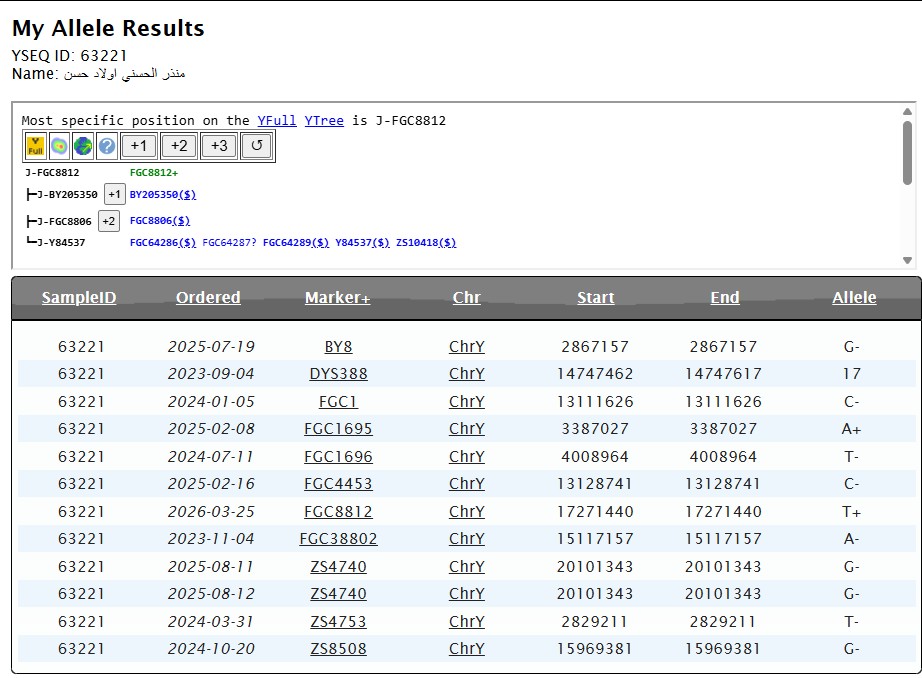922x678 pixels.
Task: Open the FGC1696 marker link
Action: coord(338,456)
